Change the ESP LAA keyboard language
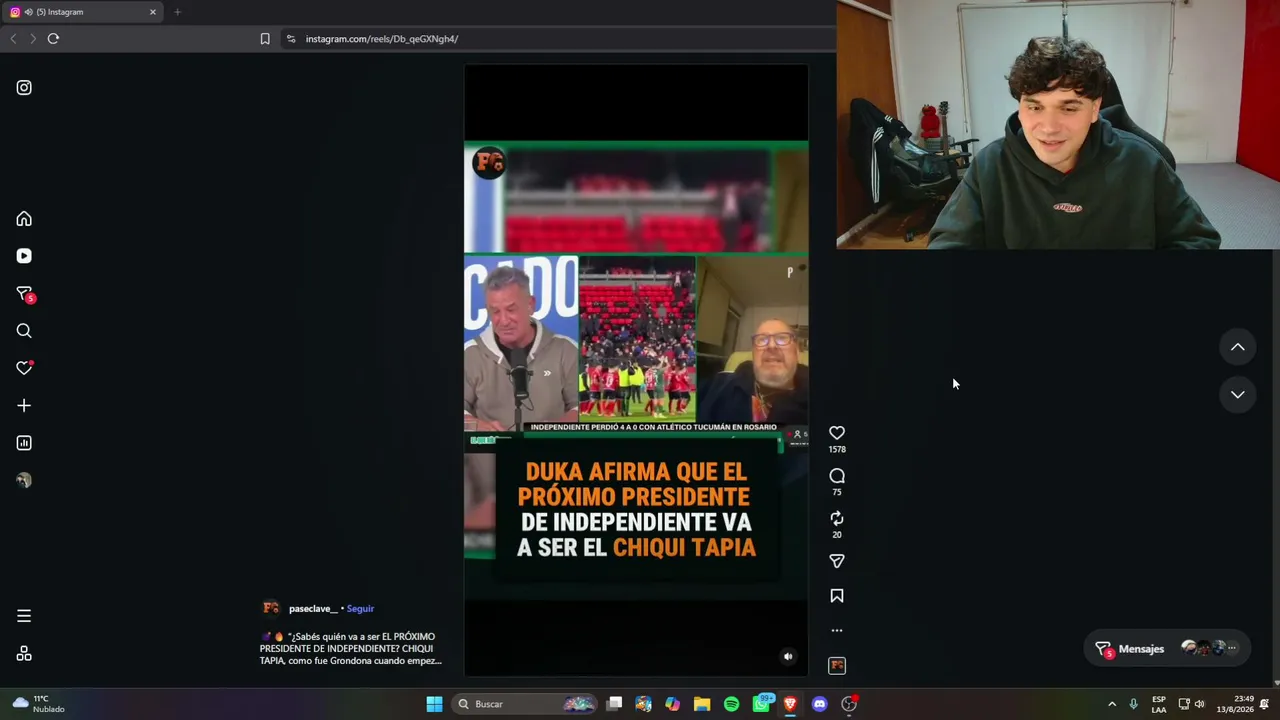The image size is (1280, 720). [1159, 704]
